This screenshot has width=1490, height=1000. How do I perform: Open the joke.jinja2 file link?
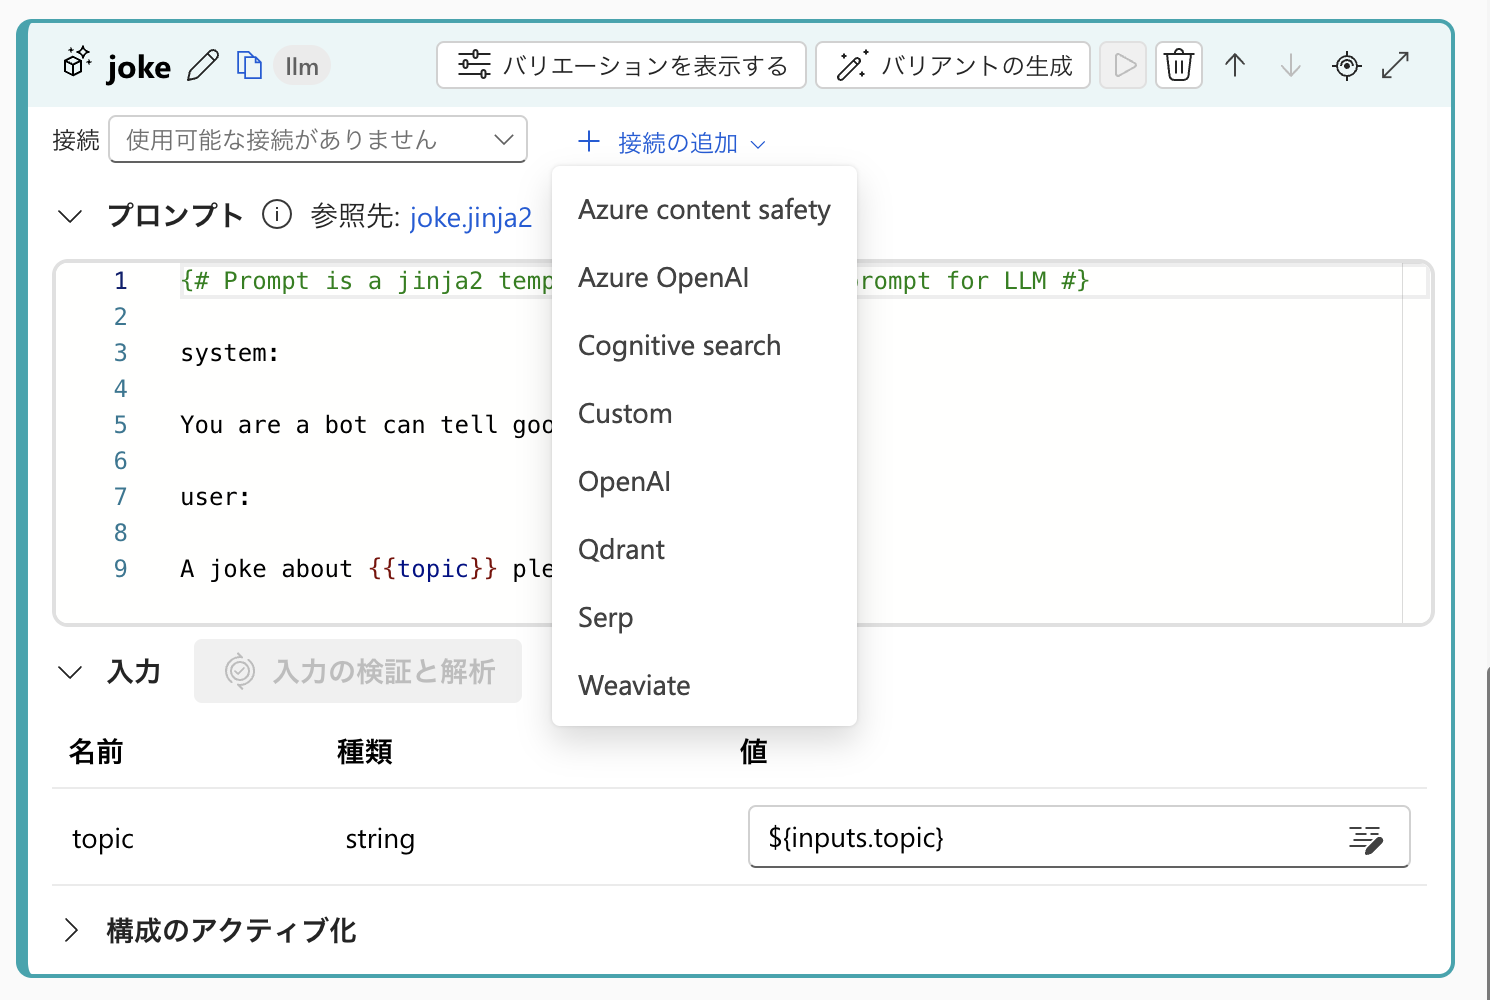point(471,217)
